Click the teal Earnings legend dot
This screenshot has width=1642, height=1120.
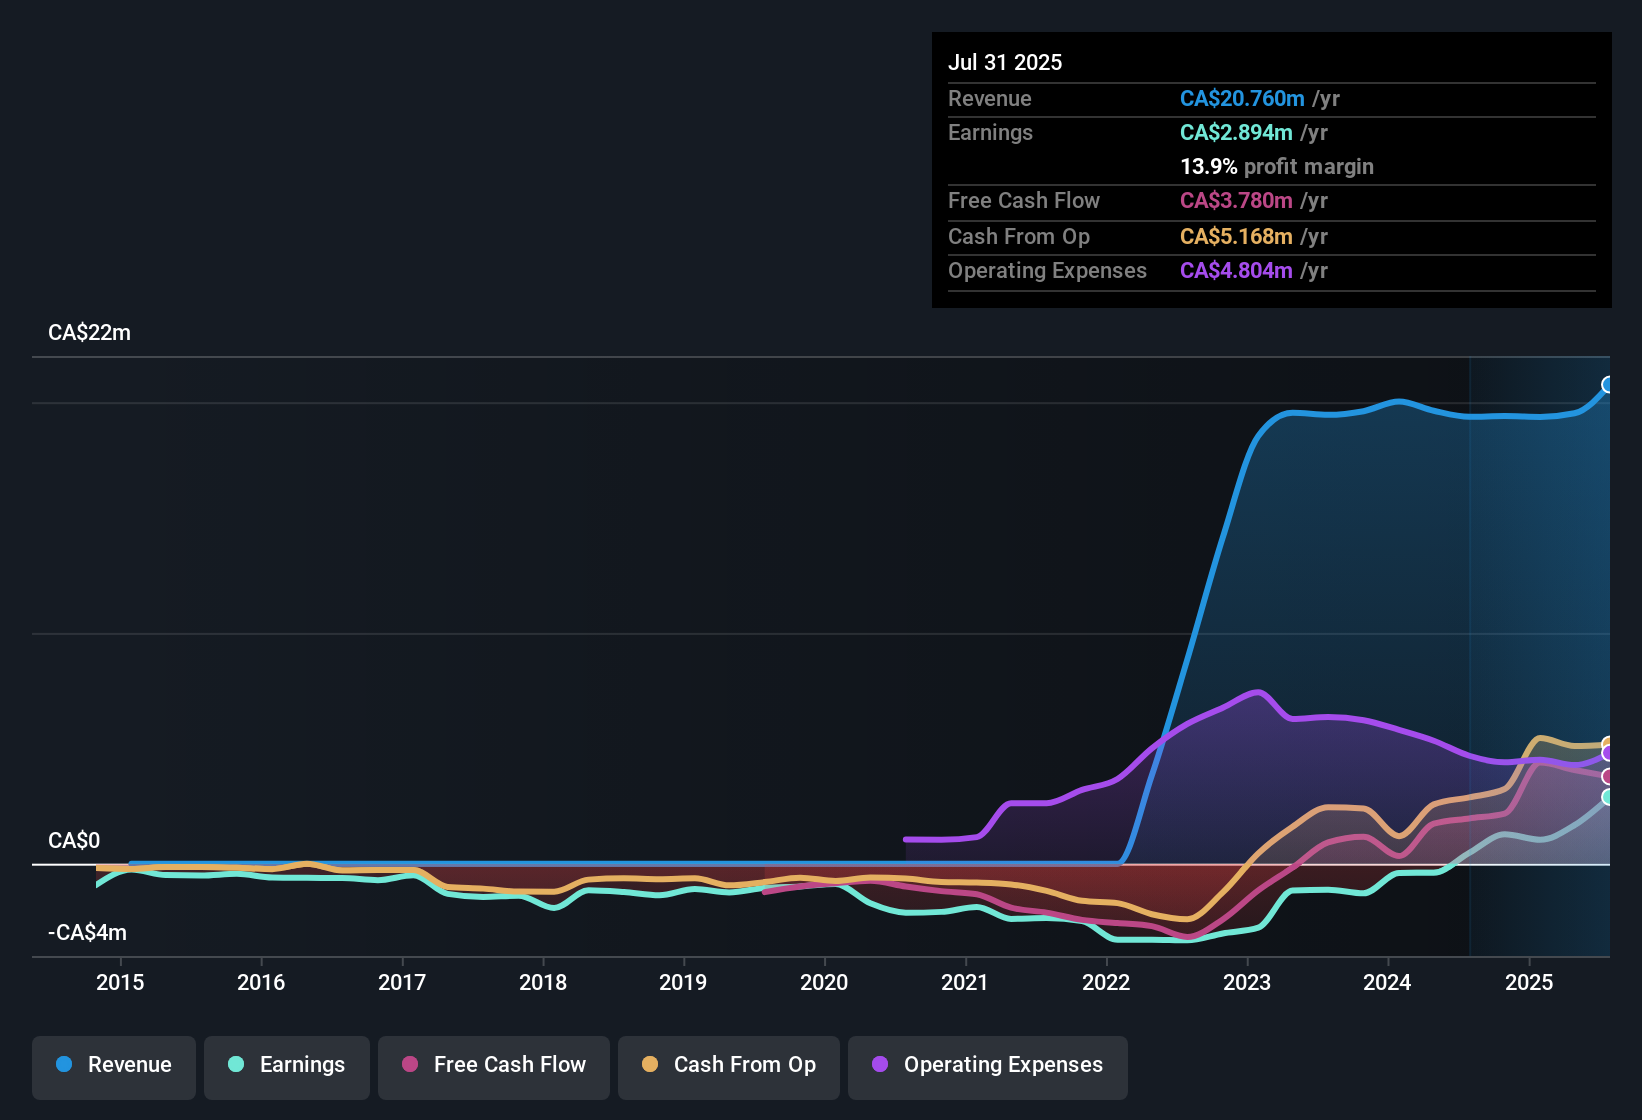[x=237, y=1065]
